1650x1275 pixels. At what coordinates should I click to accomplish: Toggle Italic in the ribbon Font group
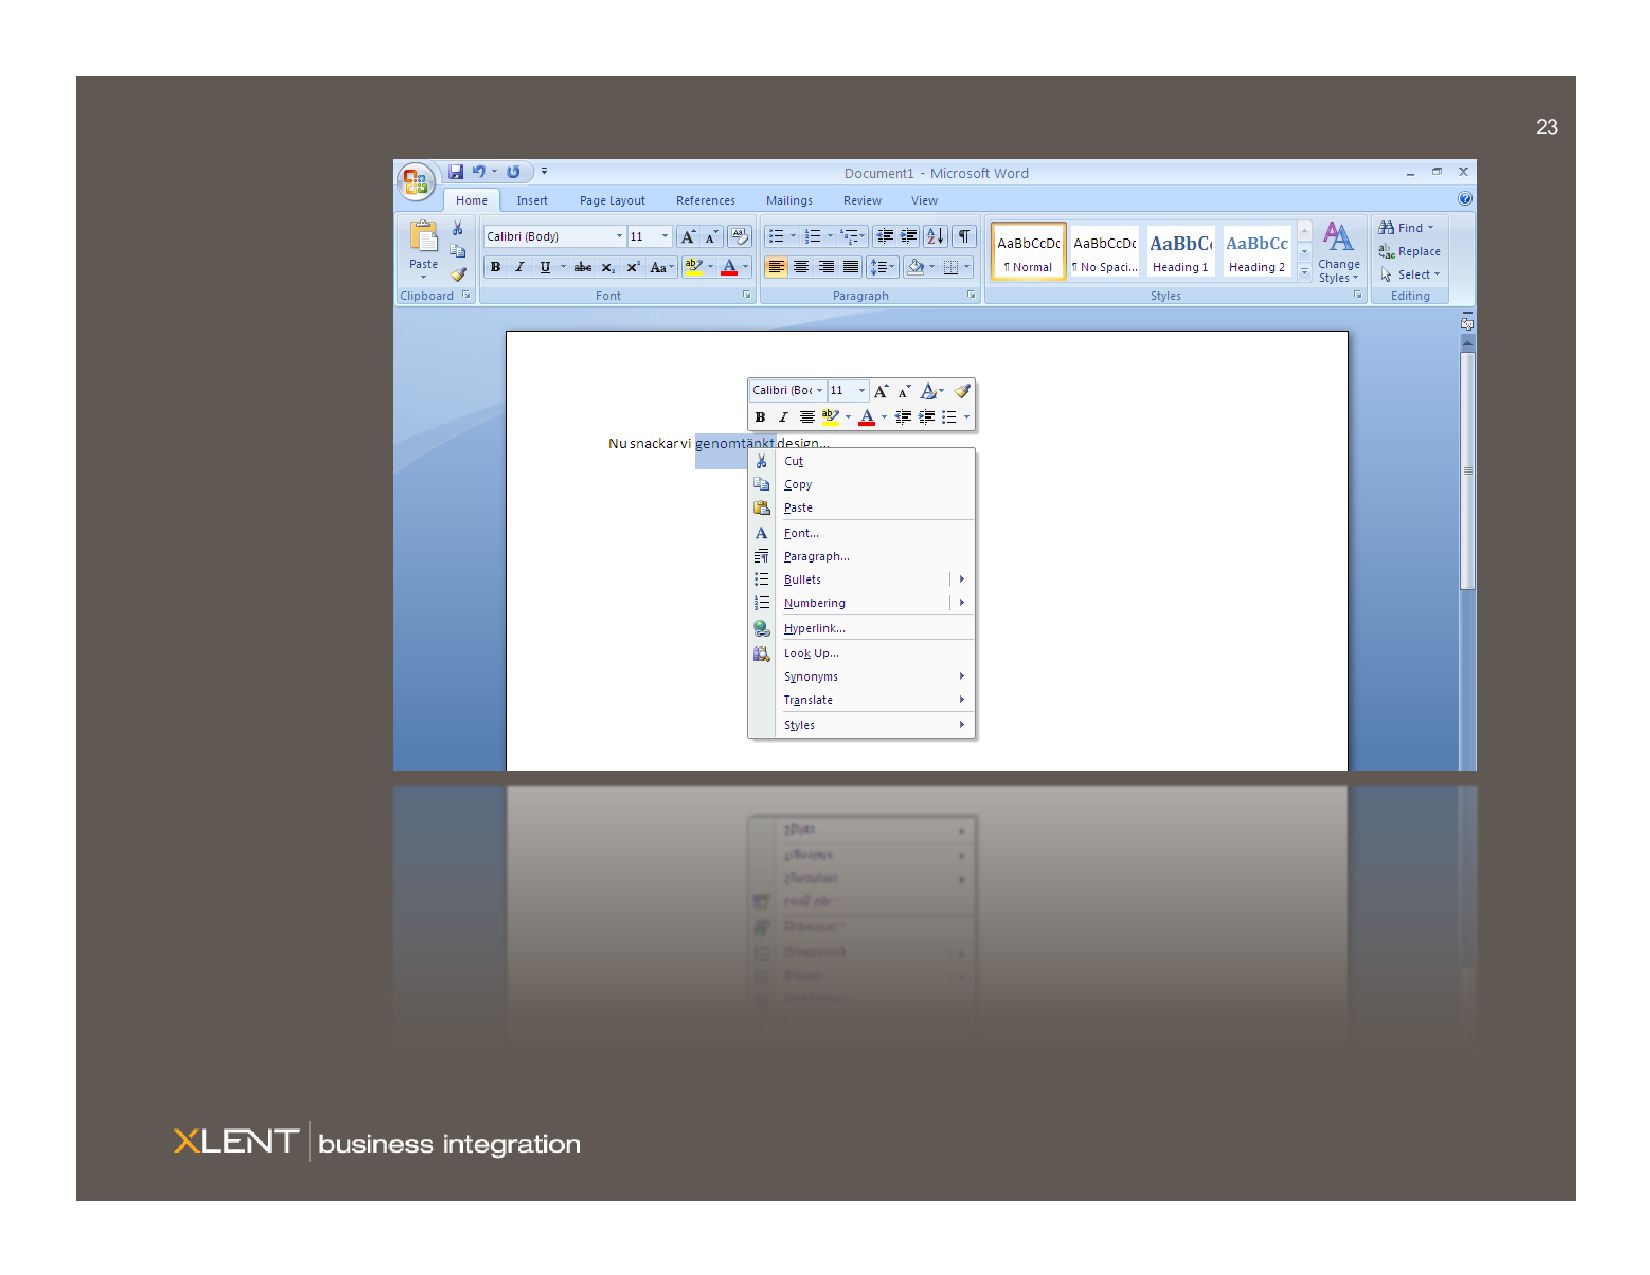[519, 267]
